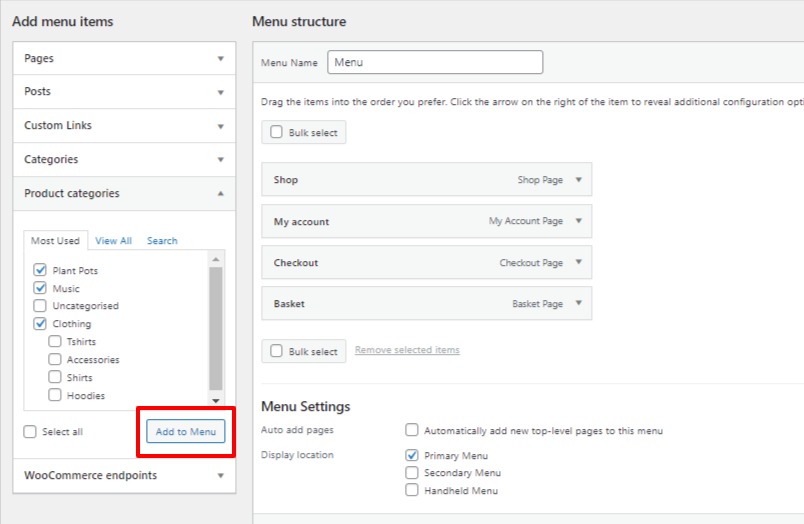Open the Search tab in Product categories

point(162,241)
